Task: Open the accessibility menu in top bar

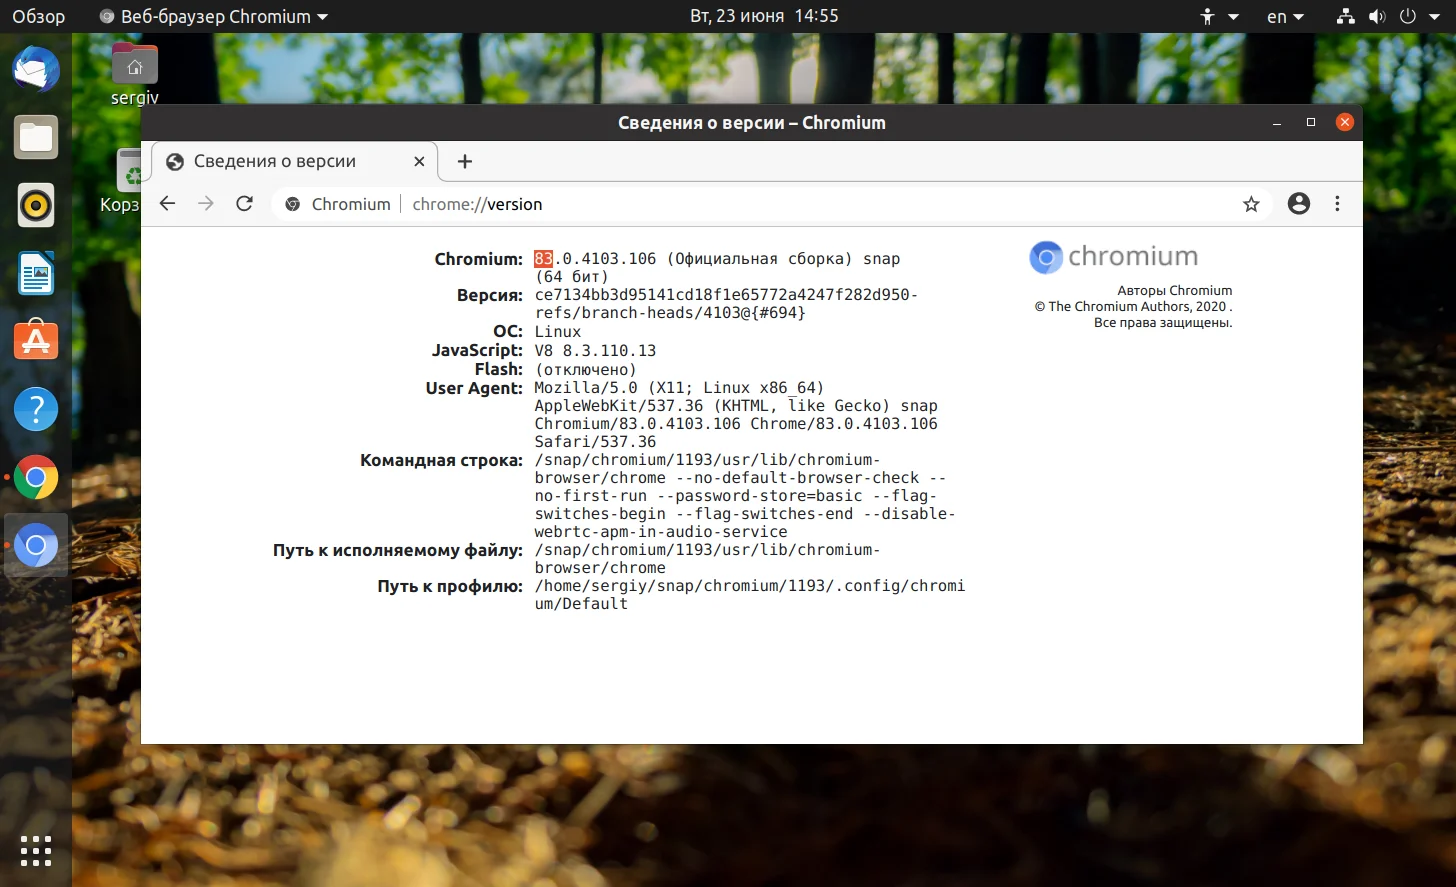Action: click(1219, 16)
